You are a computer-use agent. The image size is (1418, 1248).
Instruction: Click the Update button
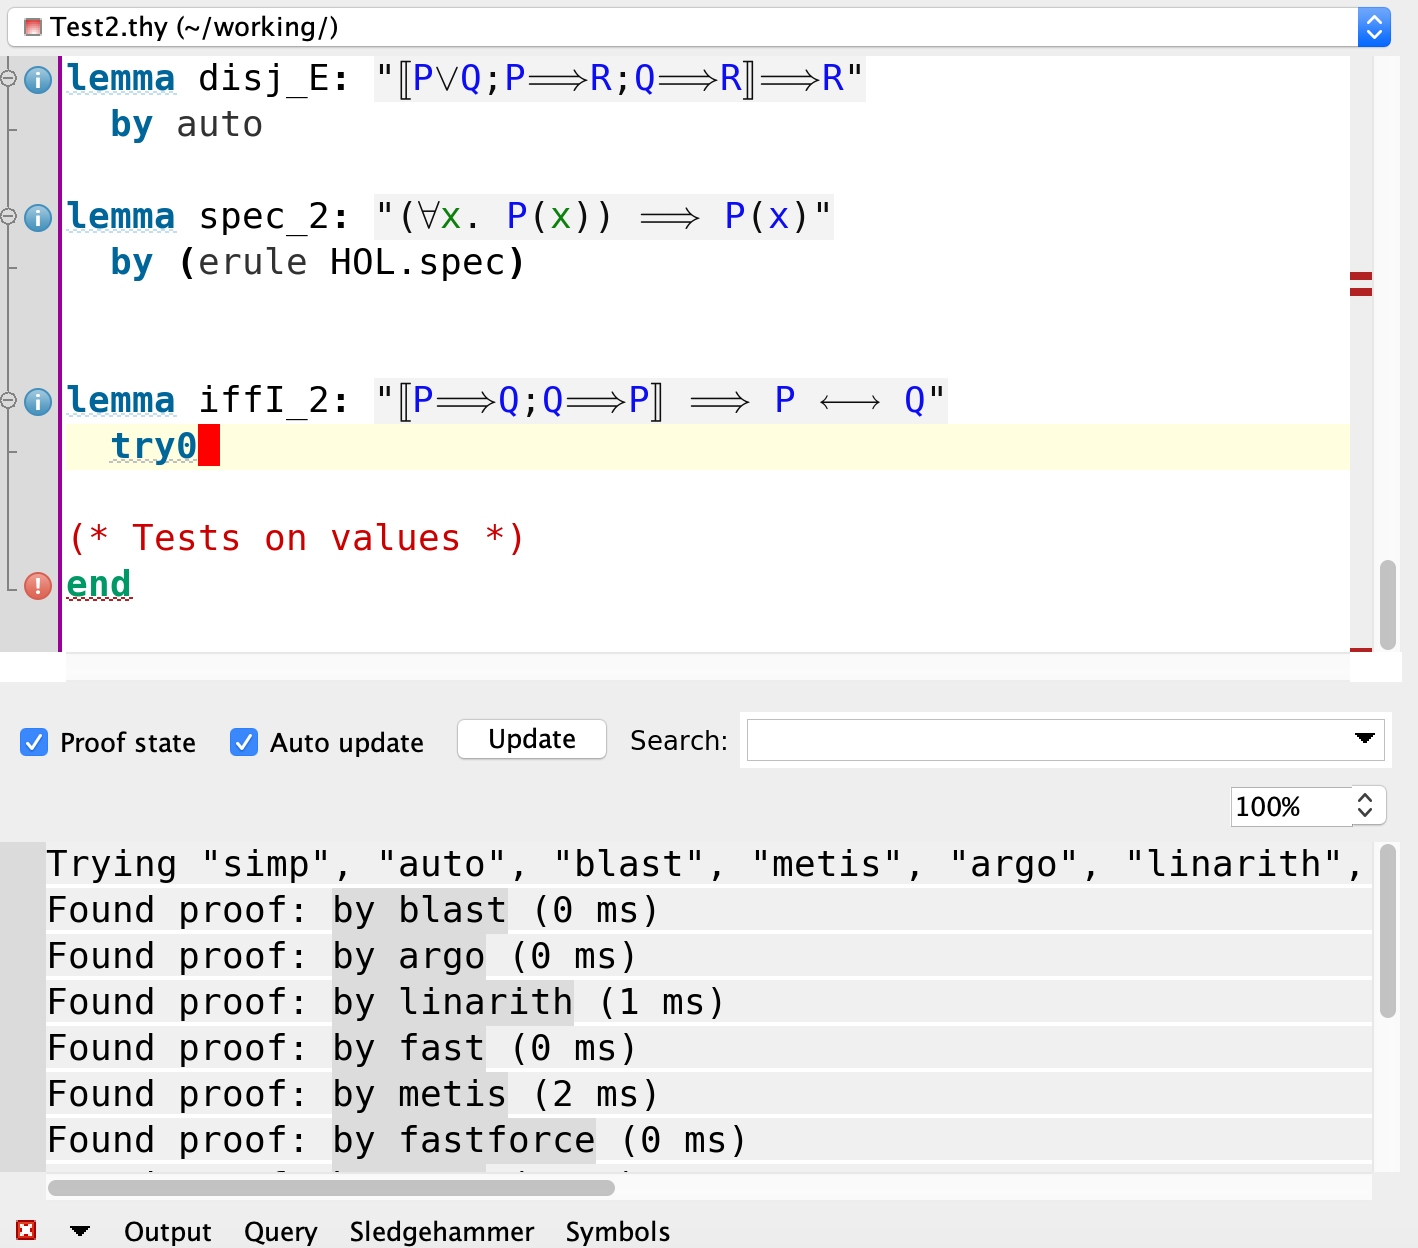pos(532,739)
